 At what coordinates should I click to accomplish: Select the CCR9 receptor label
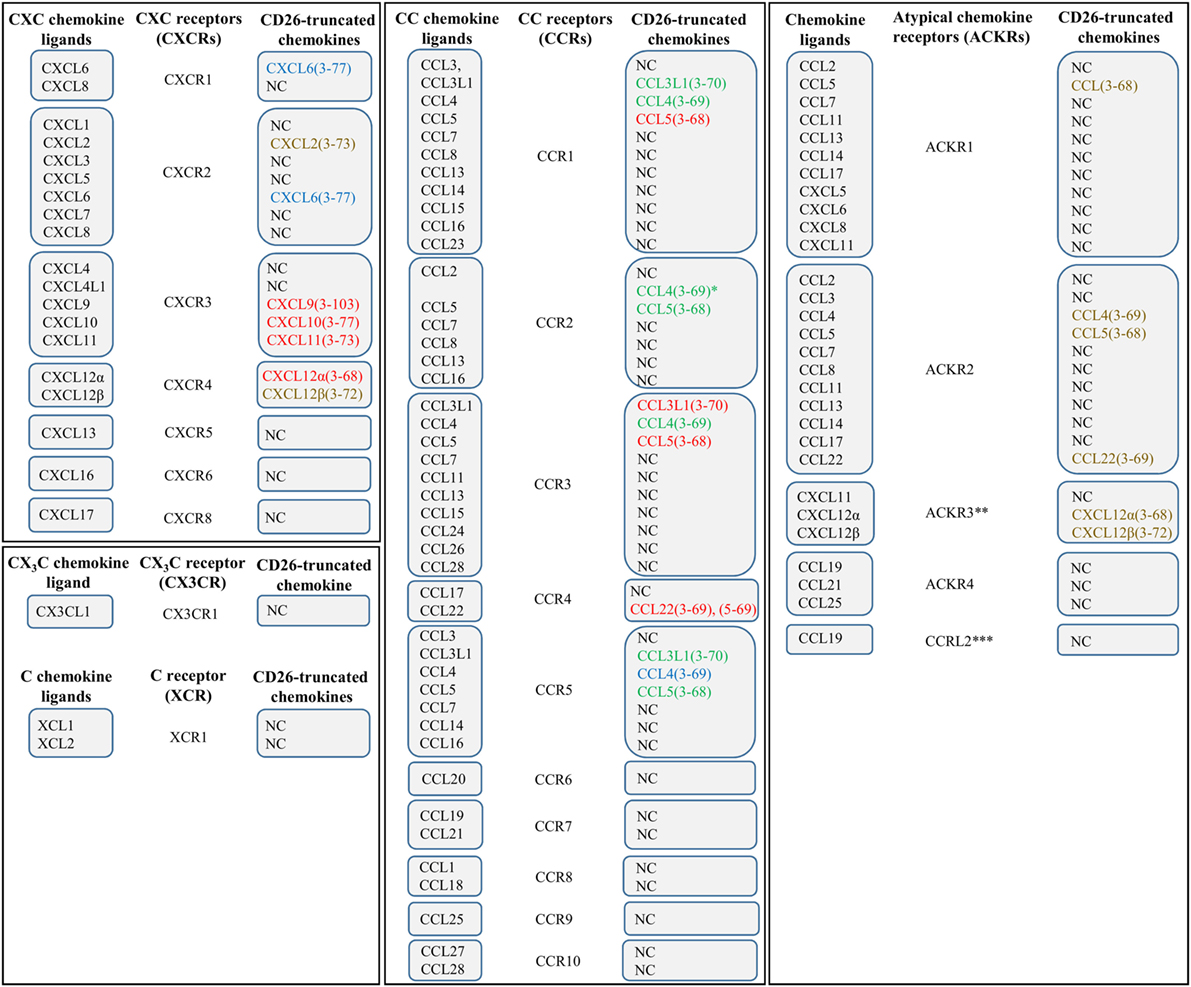(554, 919)
